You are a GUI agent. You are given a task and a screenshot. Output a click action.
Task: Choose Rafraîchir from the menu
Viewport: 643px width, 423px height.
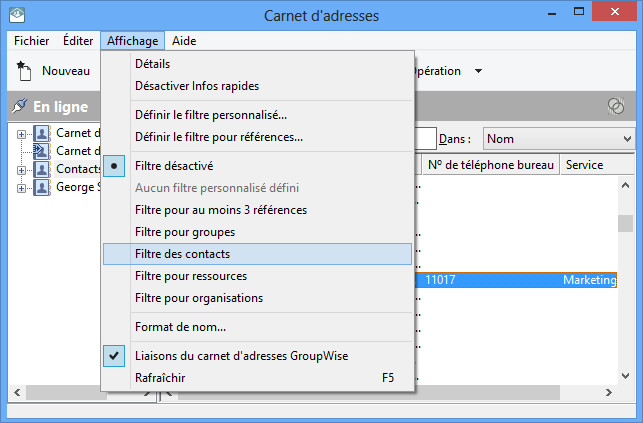257,378
